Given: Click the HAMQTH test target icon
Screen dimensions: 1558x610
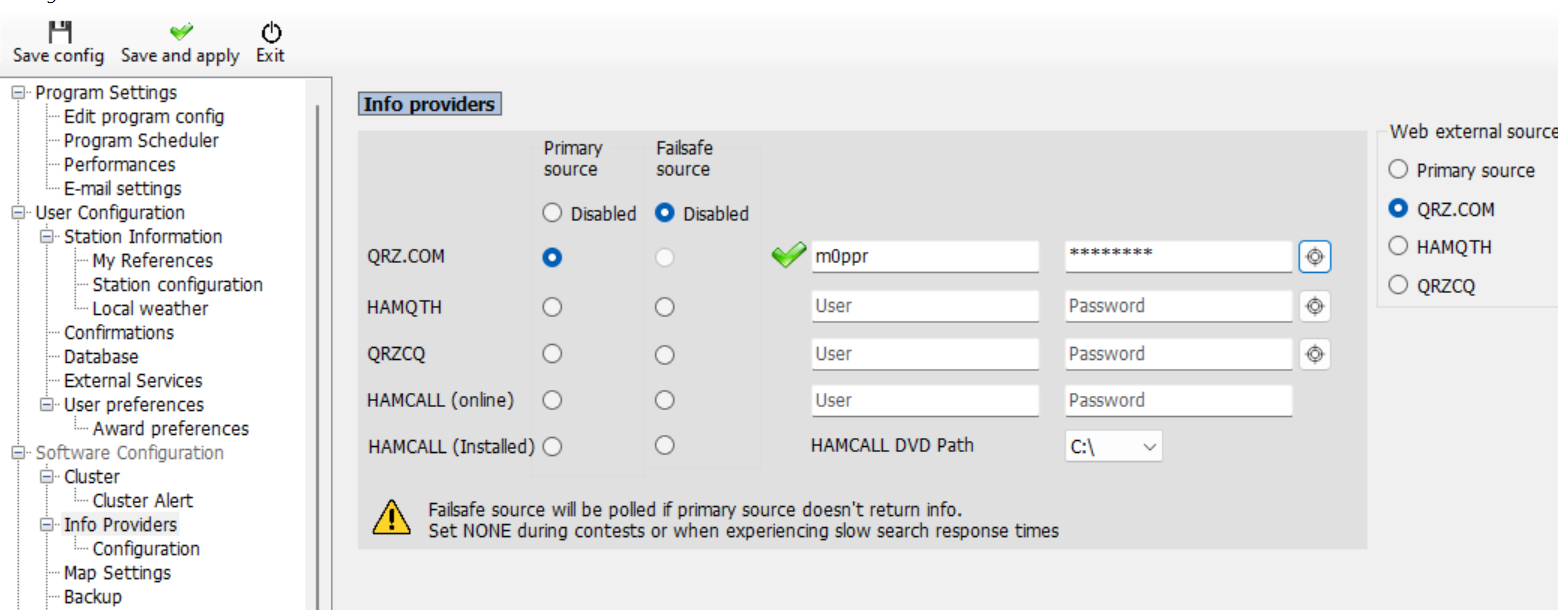Looking at the screenshot, I should tap(1315, 306).
